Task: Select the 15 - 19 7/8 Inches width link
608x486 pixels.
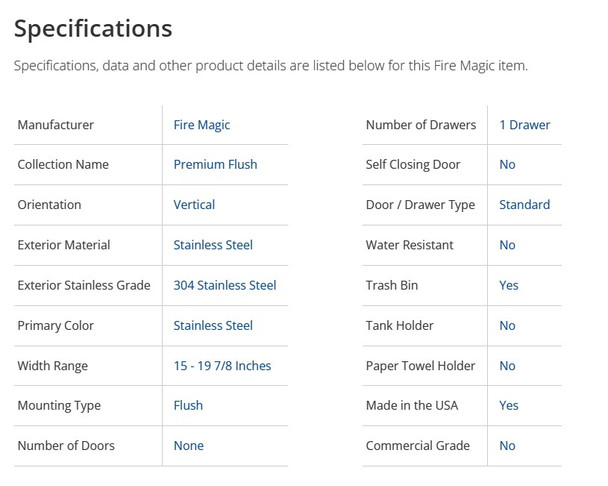Action: click(x=222, y=366)
